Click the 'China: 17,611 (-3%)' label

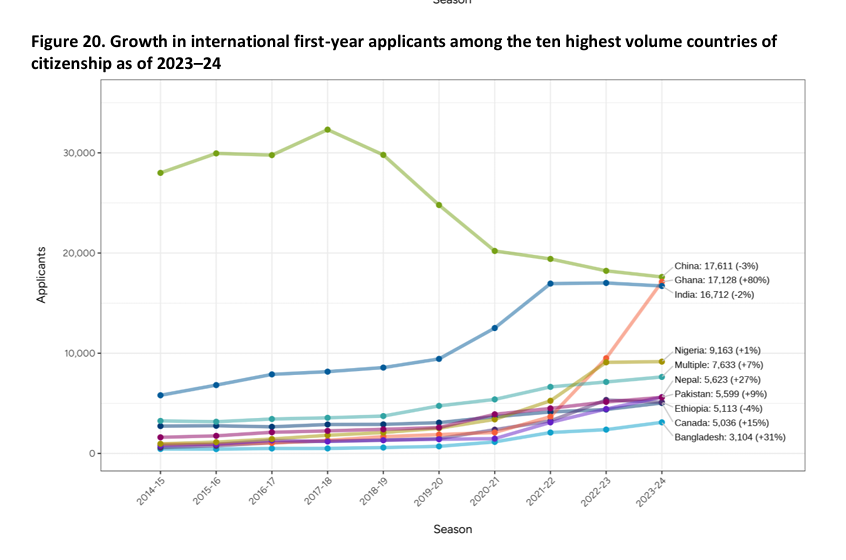(716, 266)
